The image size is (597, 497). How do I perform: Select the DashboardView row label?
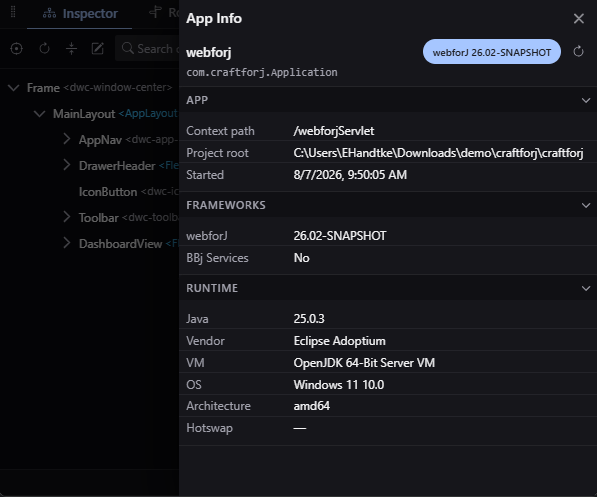tap(120, 243)
